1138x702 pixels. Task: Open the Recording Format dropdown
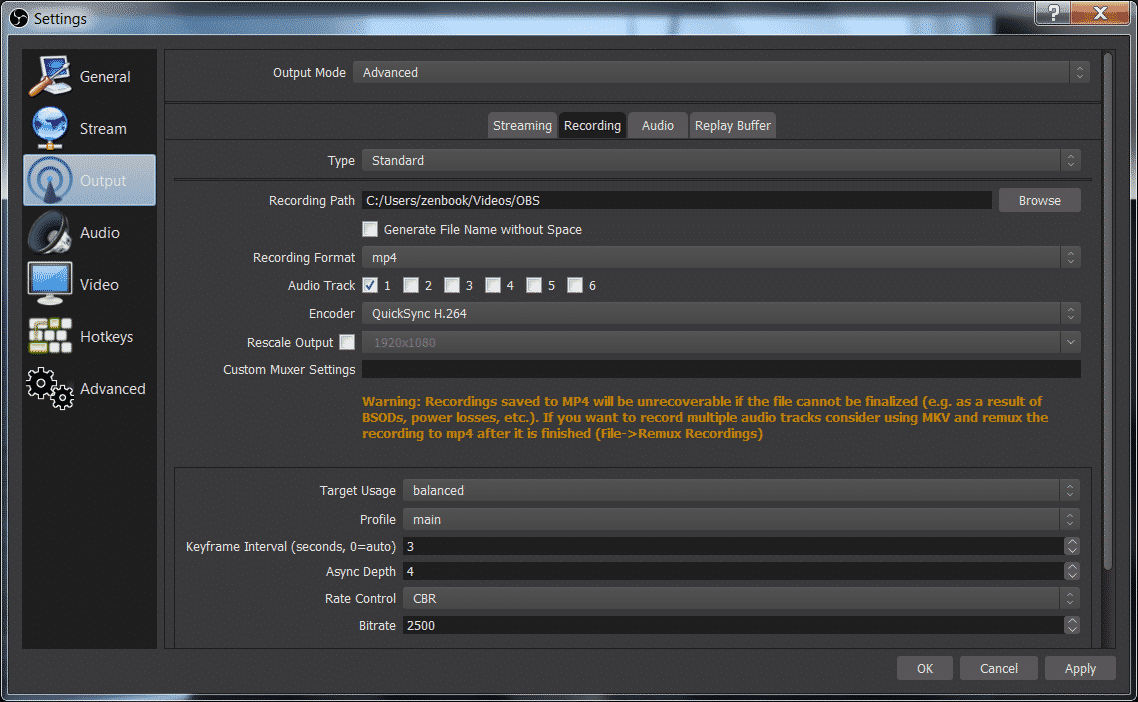click(x=1070, y=257)
